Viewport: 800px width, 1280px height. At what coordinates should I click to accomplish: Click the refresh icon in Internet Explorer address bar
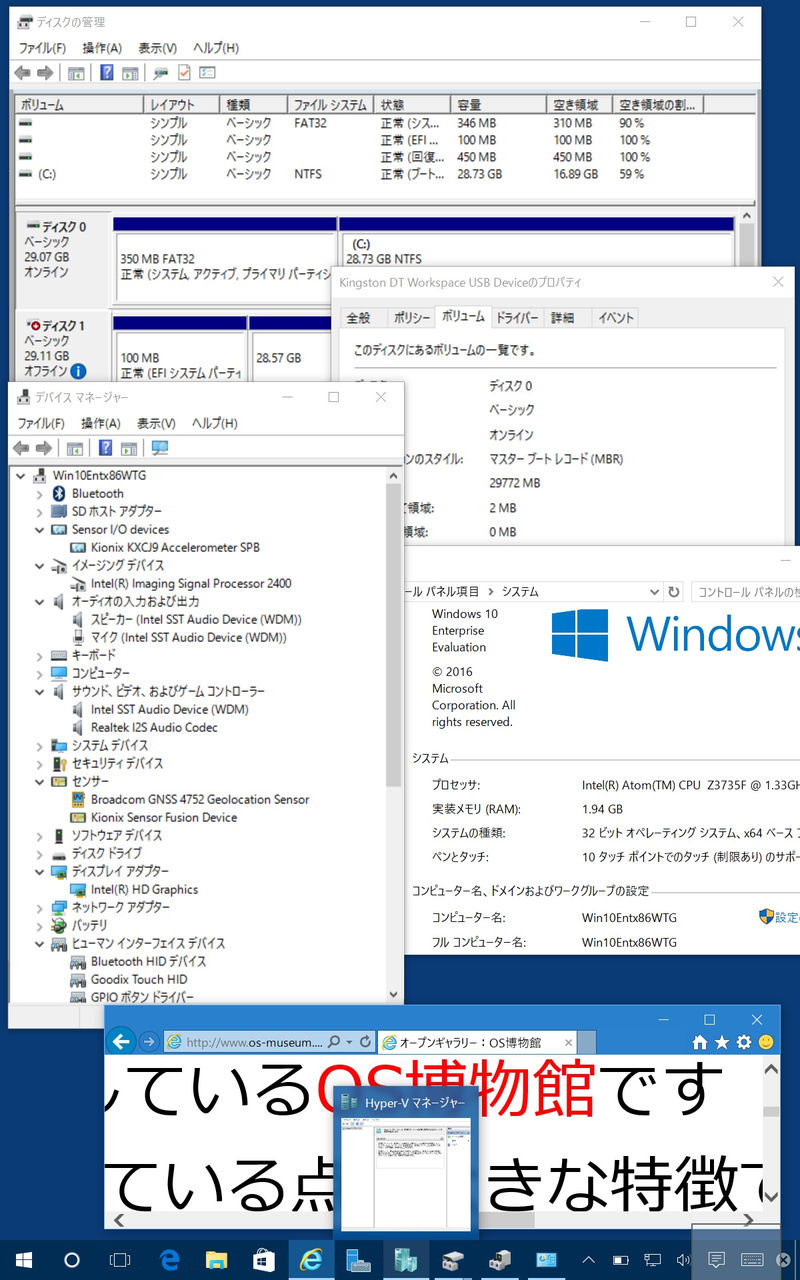pos(366,1042)
